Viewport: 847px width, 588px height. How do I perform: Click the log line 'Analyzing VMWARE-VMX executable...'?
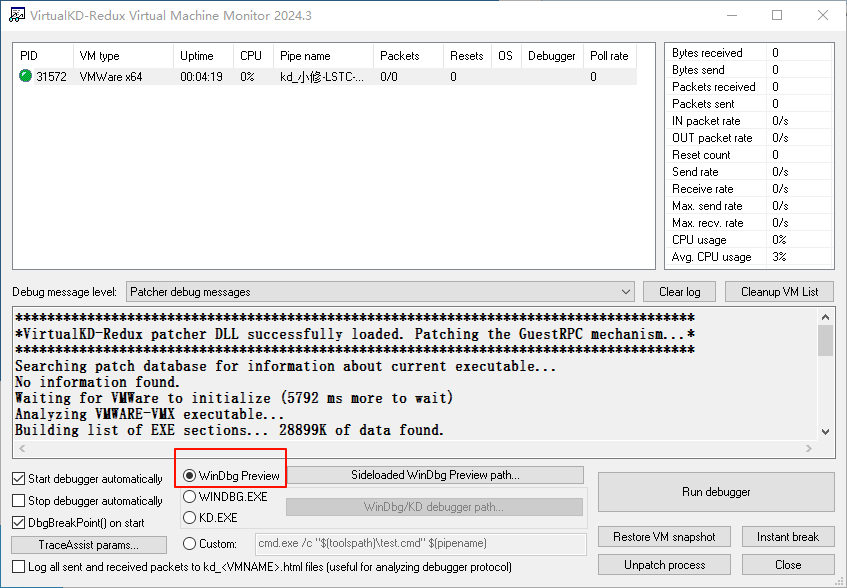[150, 414]
